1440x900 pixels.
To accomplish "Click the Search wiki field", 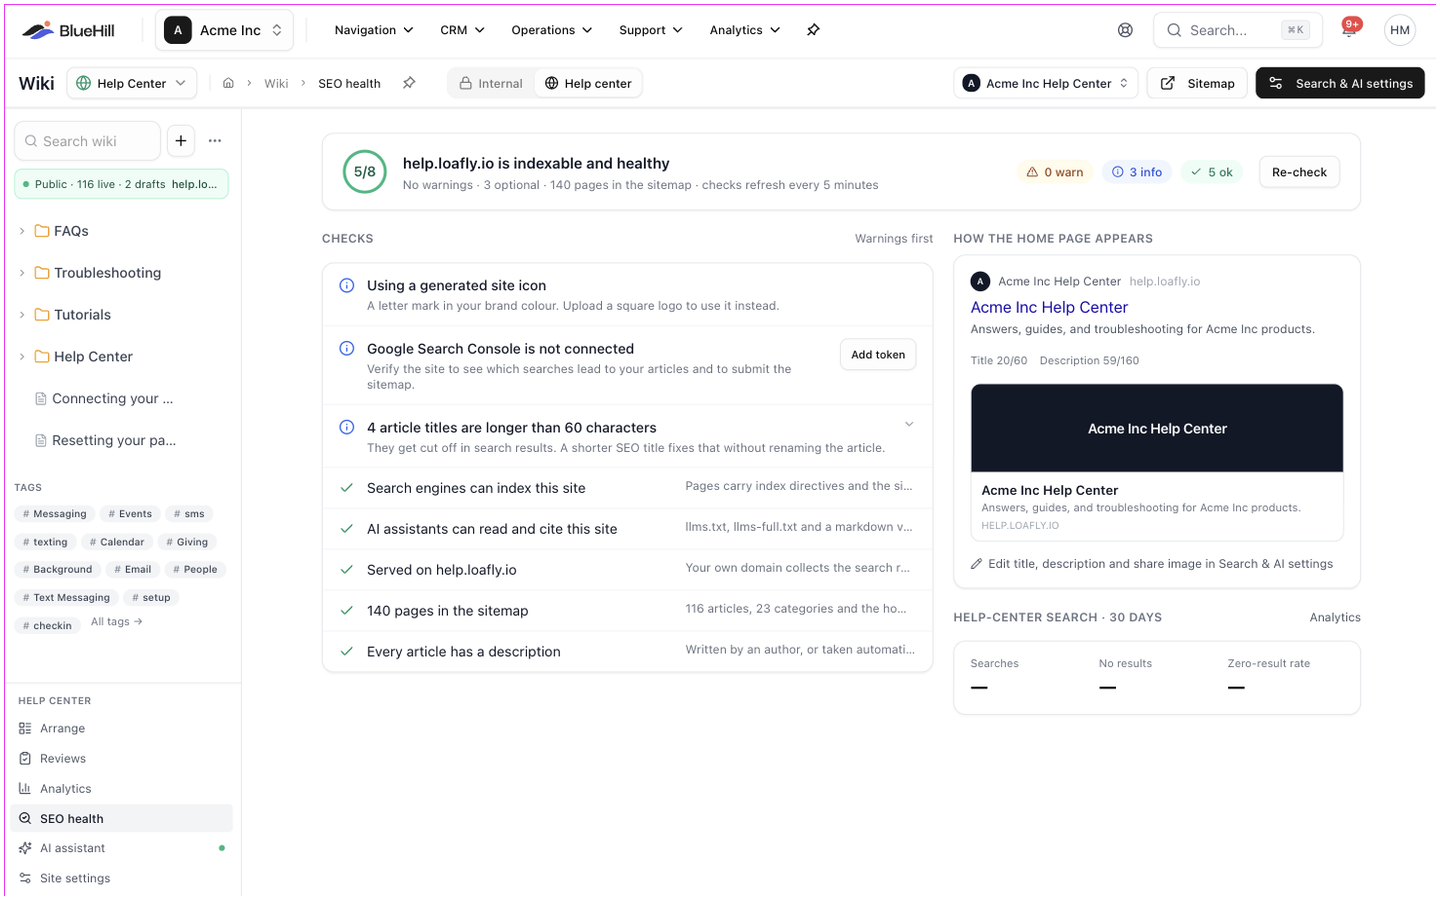I will (87, 141).
